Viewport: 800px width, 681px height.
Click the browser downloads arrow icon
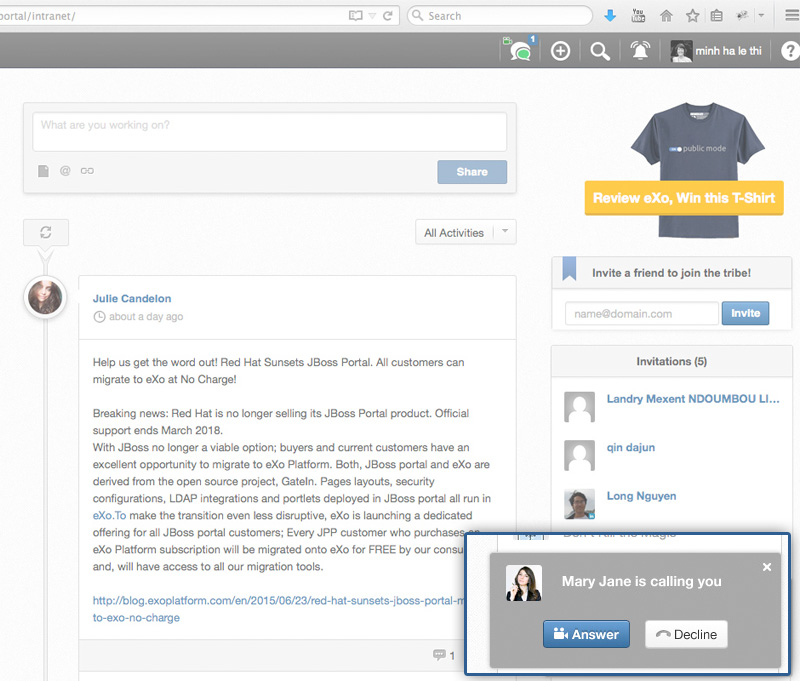click(x=610, y=16)
